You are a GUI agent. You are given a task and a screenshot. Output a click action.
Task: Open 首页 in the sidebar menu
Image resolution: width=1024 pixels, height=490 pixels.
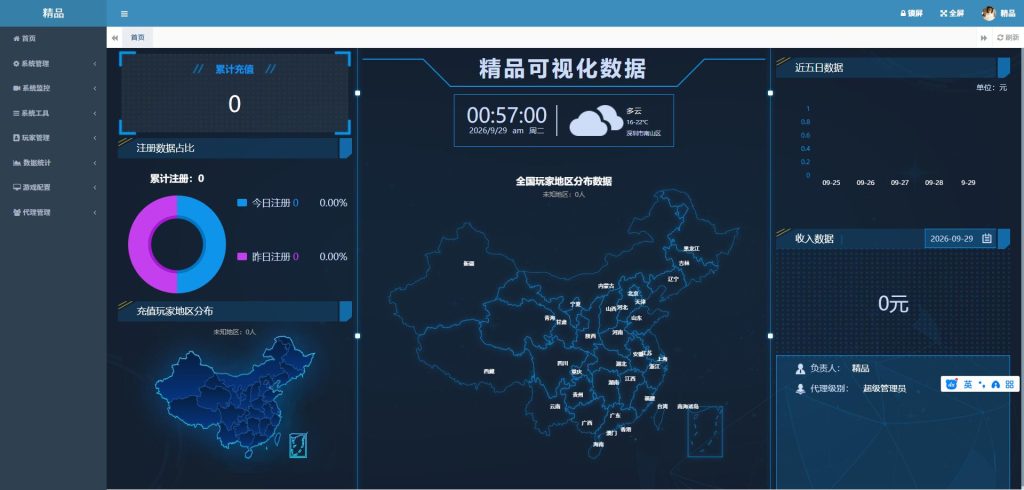pos(53,39)
